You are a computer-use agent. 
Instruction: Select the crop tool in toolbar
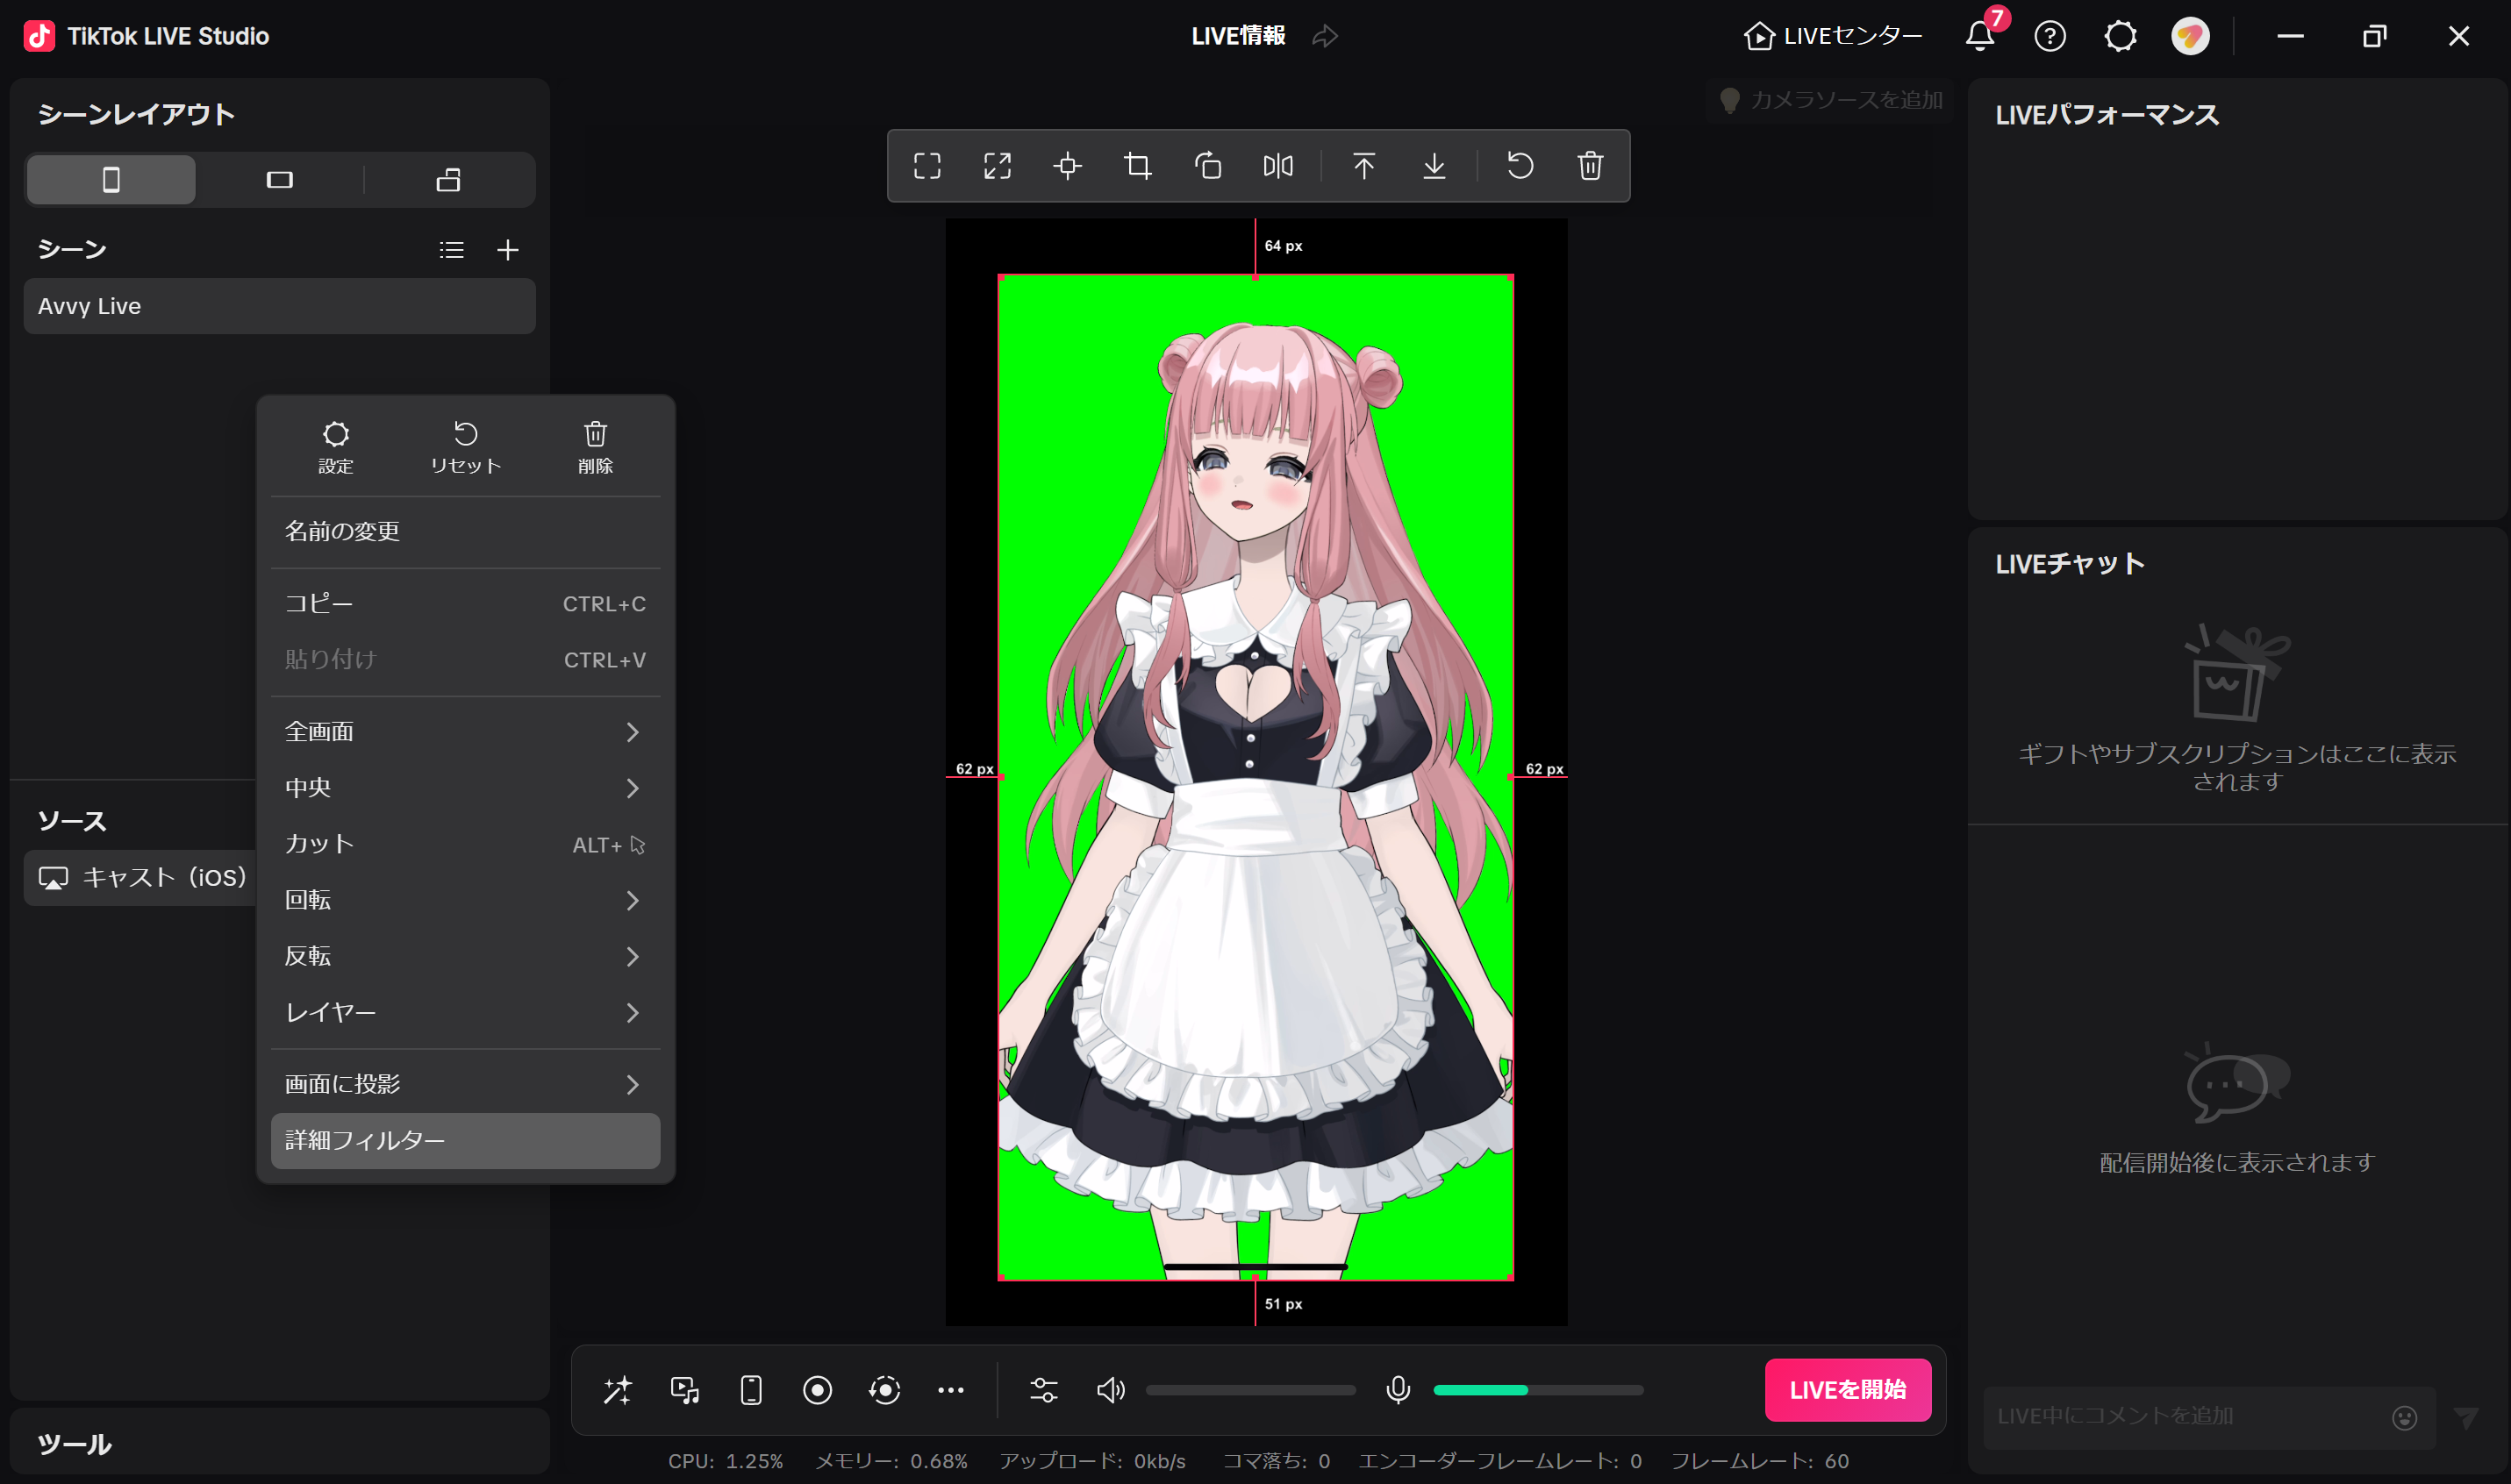click(1137, 166)
